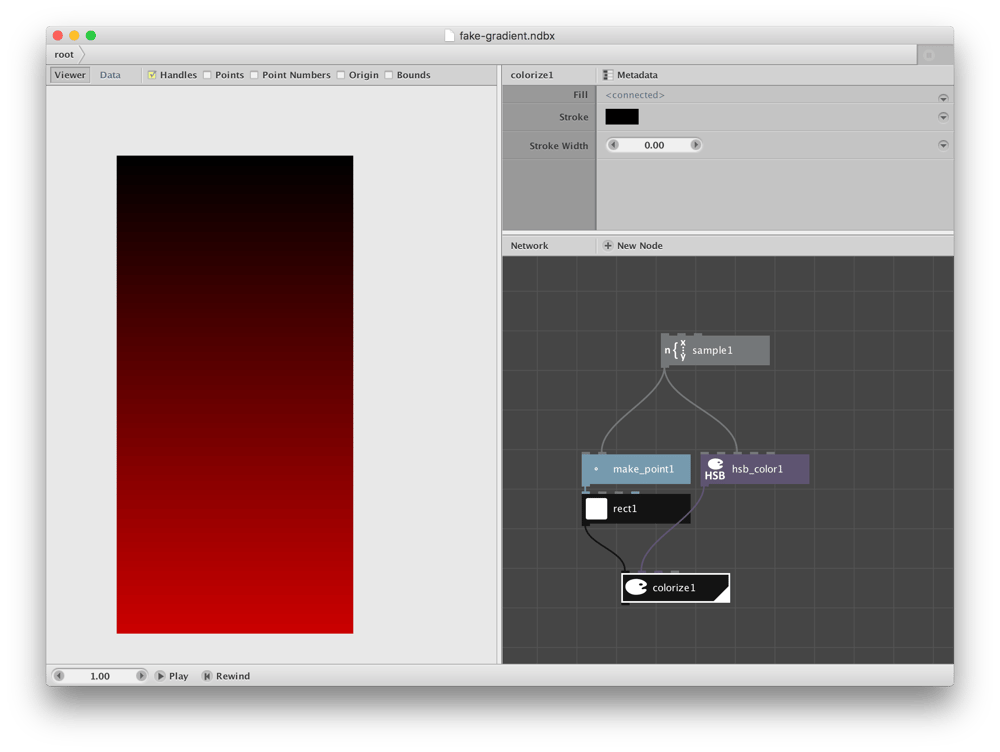Click the New Node button label
Screen dimensions: 1000x752
point(640,246)
